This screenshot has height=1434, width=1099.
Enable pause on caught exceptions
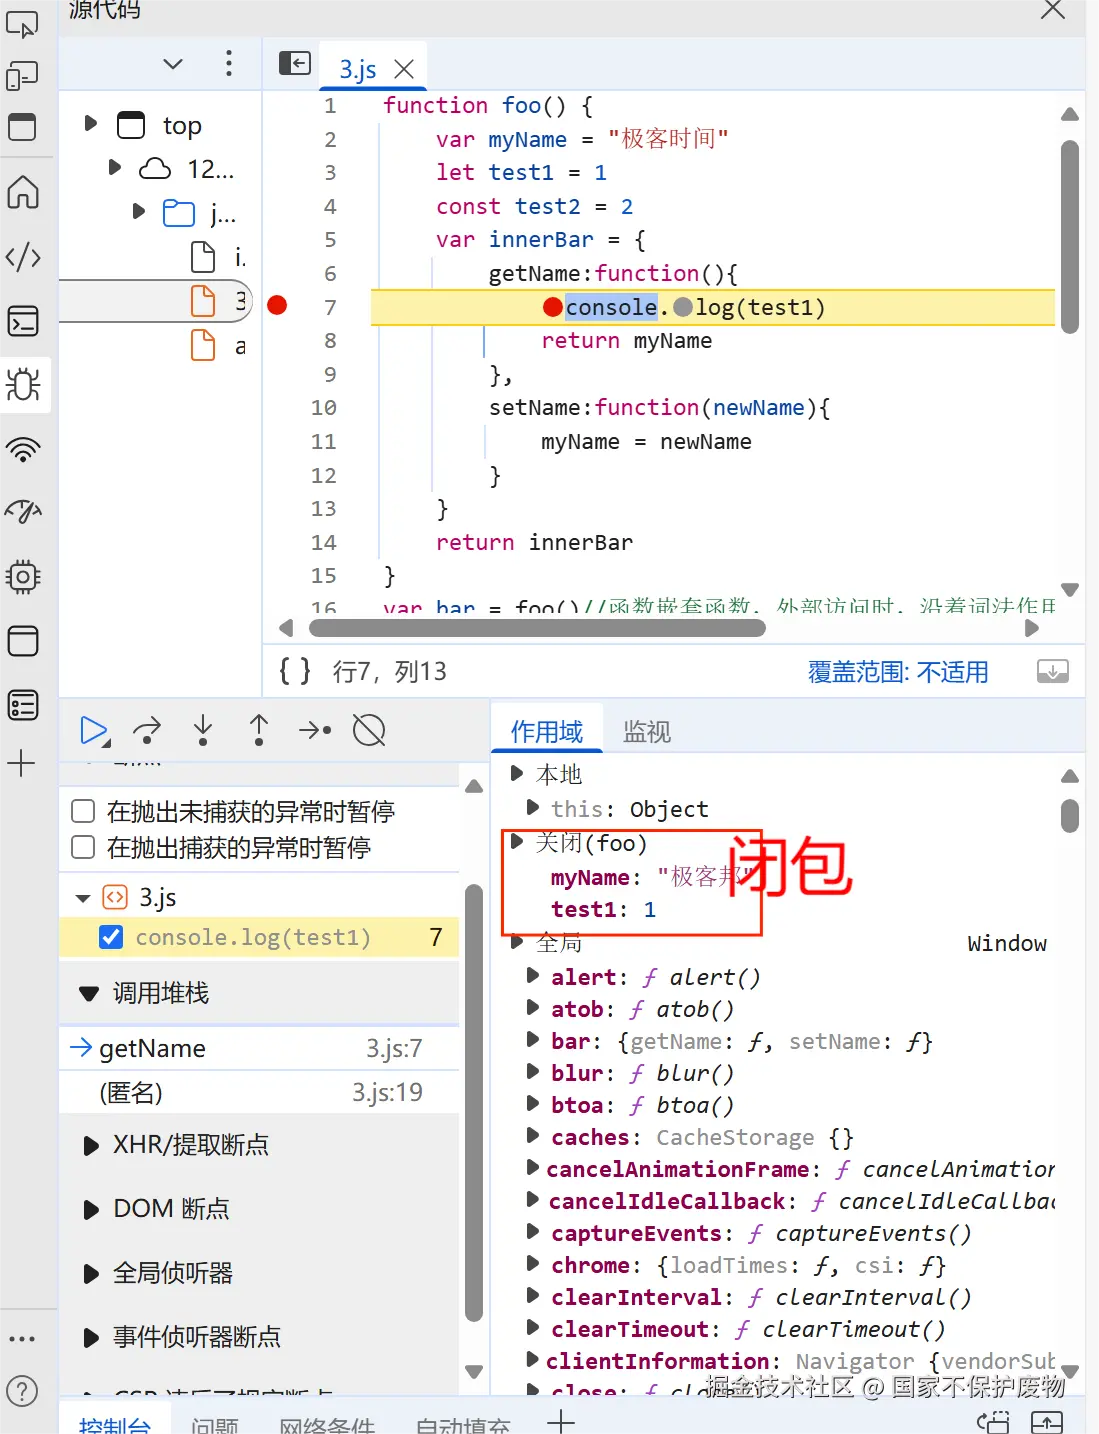tap(82, 847)
